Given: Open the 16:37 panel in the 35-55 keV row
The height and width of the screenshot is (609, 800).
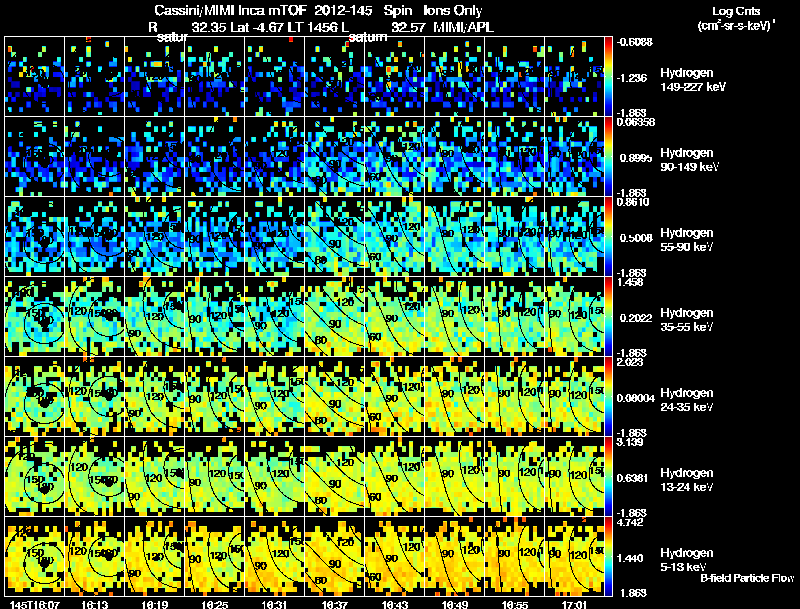Looking at the screenshot, I should coord(335,316).
